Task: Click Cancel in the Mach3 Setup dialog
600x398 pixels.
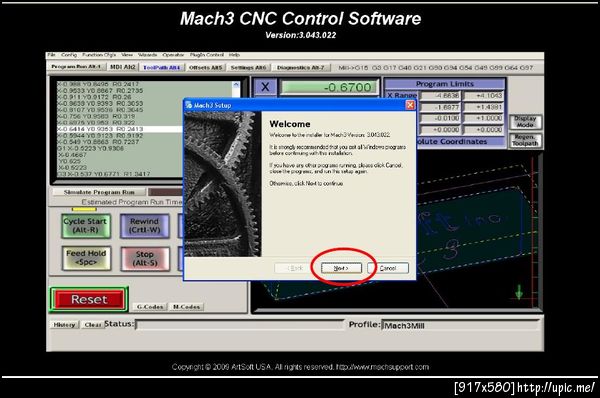Action: [388, 268]
